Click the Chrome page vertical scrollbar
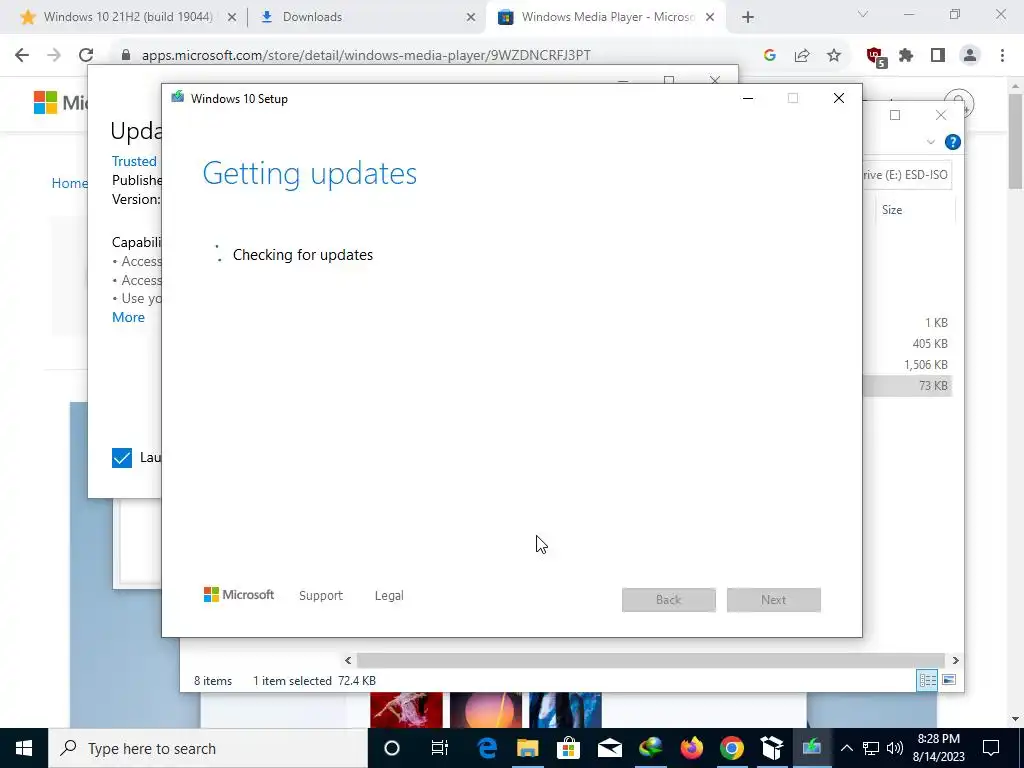The width and height of the screenshot is (1024, 768). click(x=1015, y=140)
